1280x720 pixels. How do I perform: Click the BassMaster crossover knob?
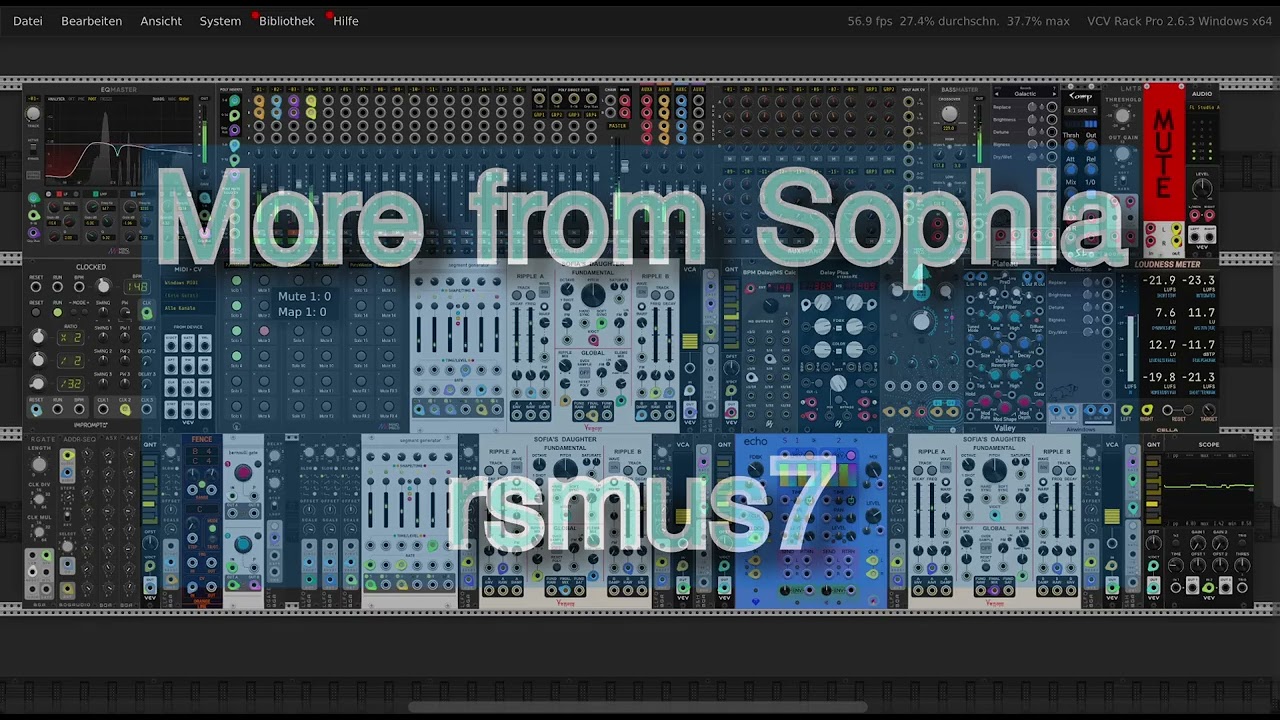949,114
